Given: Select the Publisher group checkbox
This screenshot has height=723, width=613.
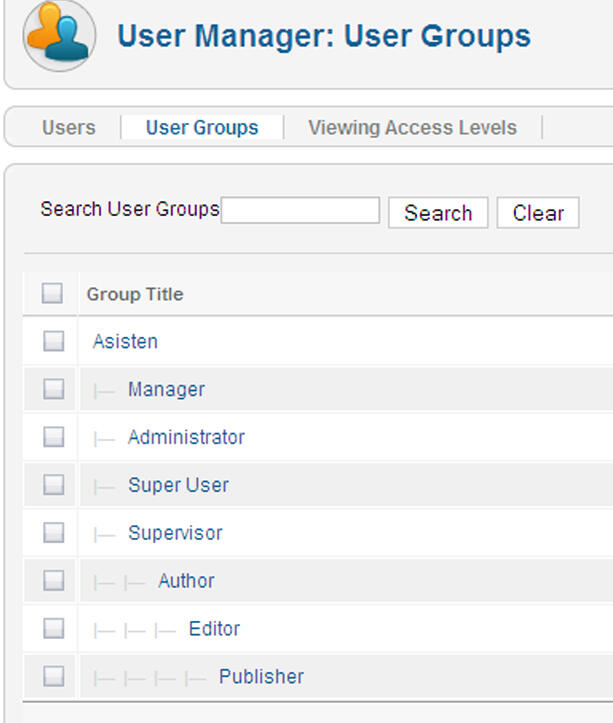Looking at the screenshot, I should tap(54, 676).
